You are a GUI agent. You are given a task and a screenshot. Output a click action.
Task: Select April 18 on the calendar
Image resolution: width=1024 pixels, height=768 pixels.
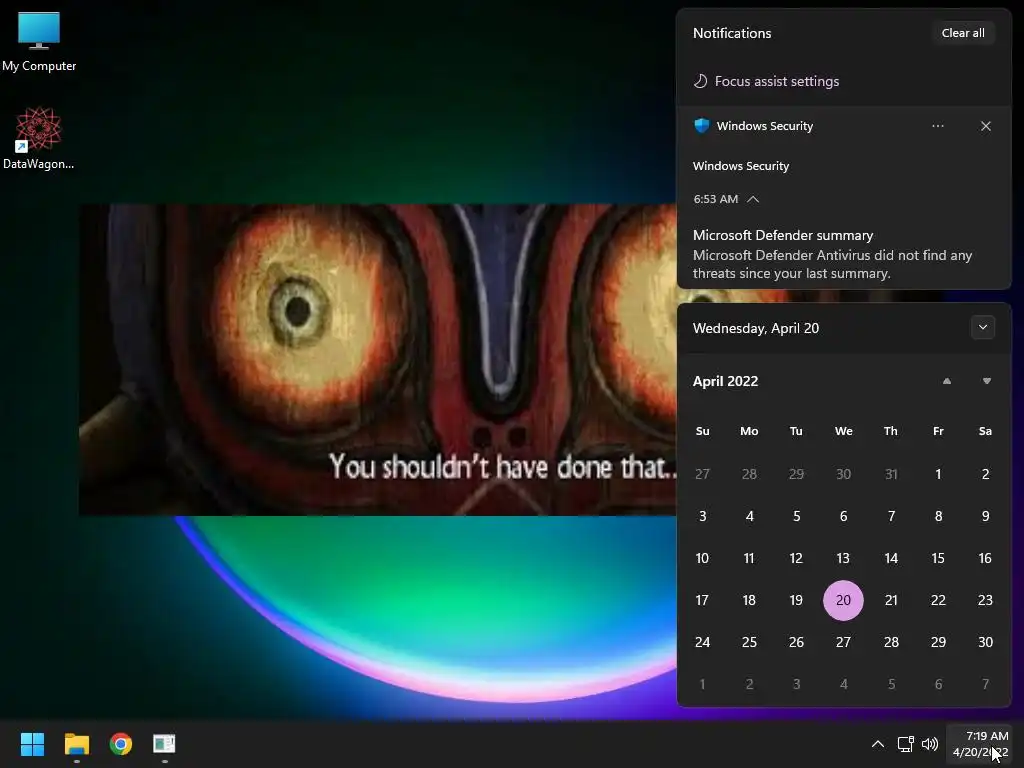coord(749,600)
